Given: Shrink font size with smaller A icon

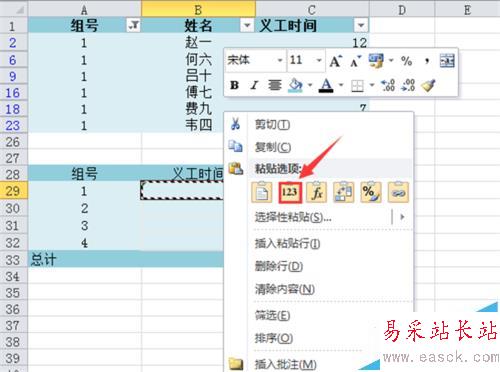Looking at the screenshot, I should point(356,61).
